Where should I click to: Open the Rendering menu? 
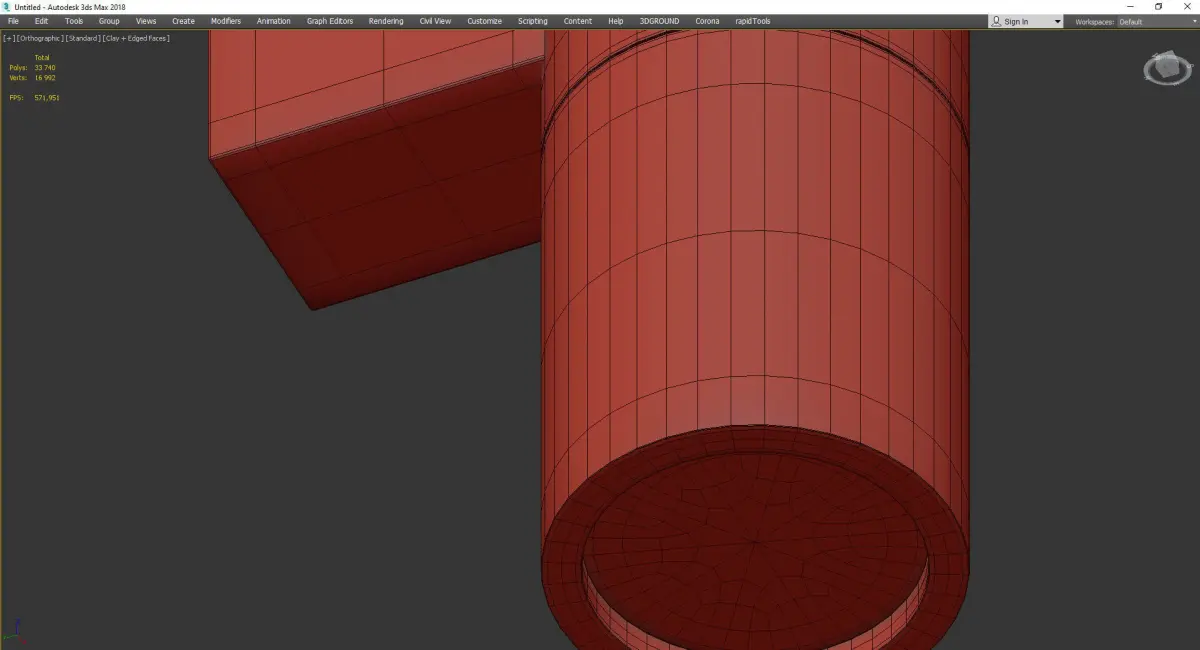click(386, 21)
